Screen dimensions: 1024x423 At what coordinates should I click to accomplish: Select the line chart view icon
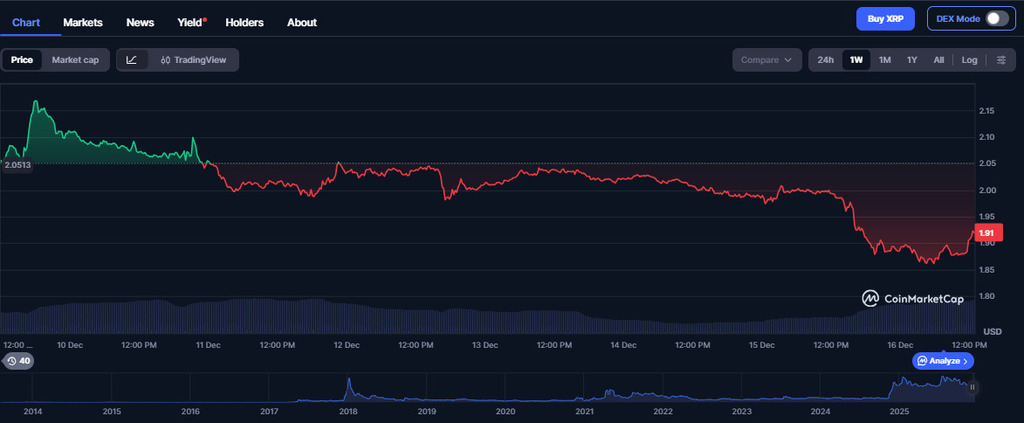pyautogui.click(x=132, y=60)
